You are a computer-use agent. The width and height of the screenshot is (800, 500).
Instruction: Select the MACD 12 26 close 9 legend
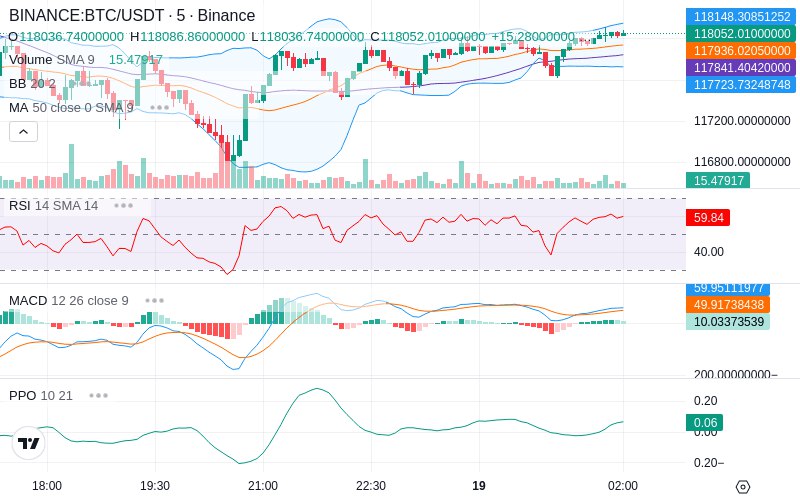point(68,301)
